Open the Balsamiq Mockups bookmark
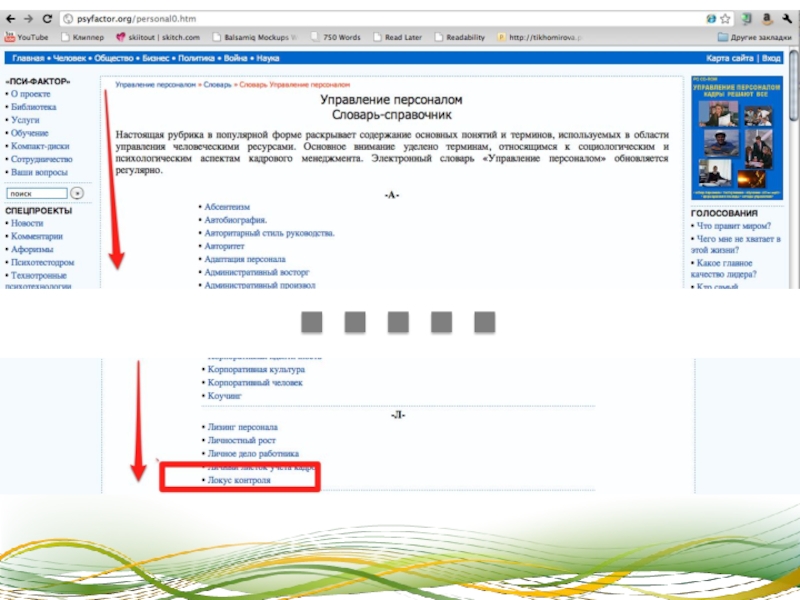 coord(255,37)
